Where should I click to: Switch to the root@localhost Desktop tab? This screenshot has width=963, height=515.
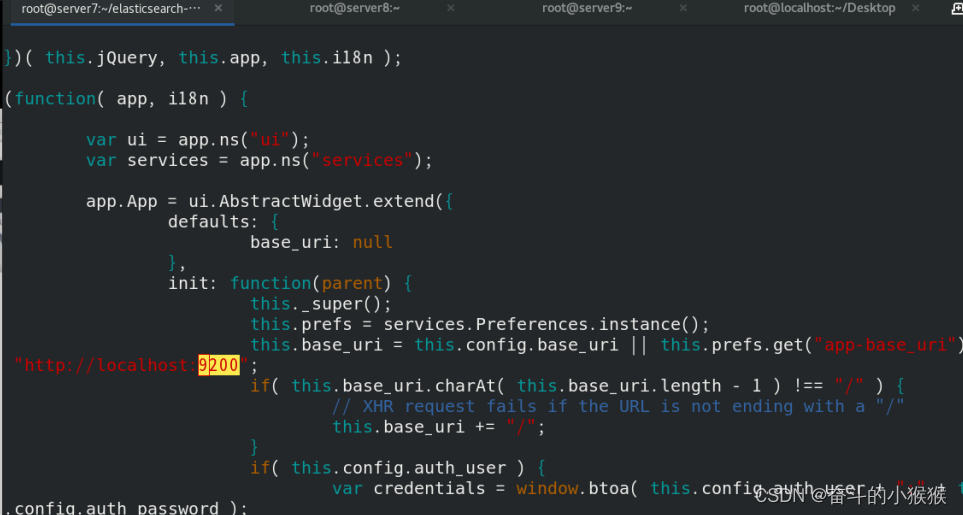pyautogui.click(x=819, y=9)
